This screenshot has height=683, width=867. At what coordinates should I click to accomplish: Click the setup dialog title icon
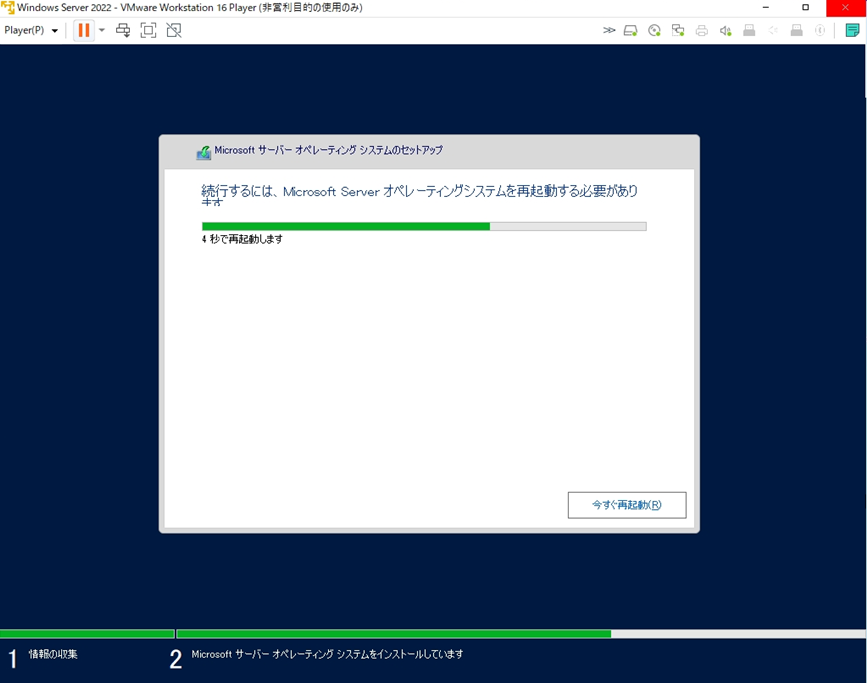tap(203, 152)
